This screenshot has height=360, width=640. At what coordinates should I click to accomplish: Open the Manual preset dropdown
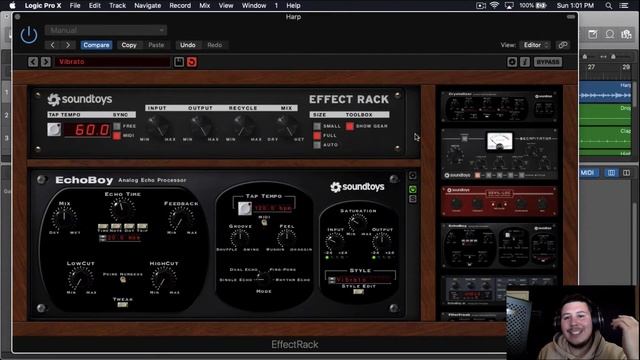(x=106, y=30)
